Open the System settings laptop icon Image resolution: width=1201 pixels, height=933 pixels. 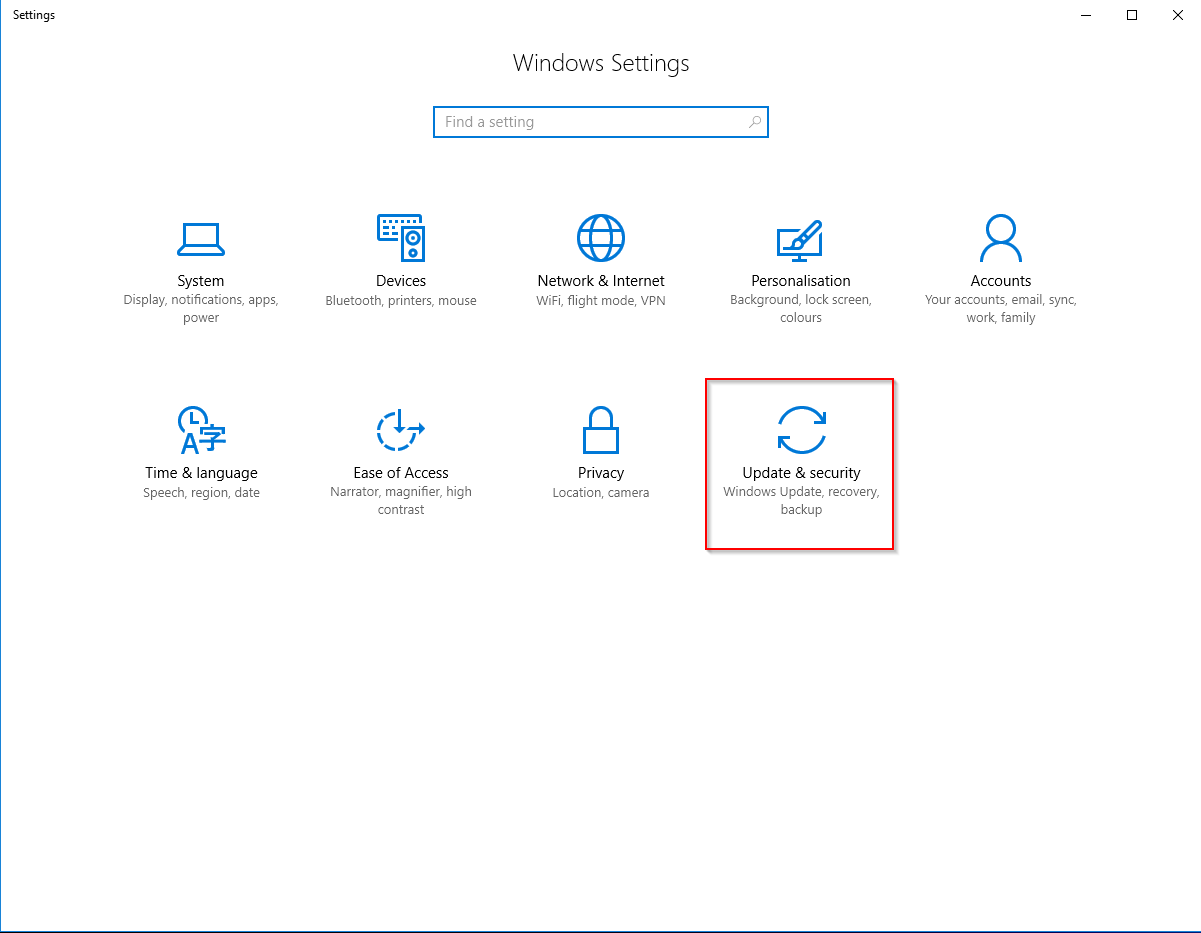click(201, 238)
